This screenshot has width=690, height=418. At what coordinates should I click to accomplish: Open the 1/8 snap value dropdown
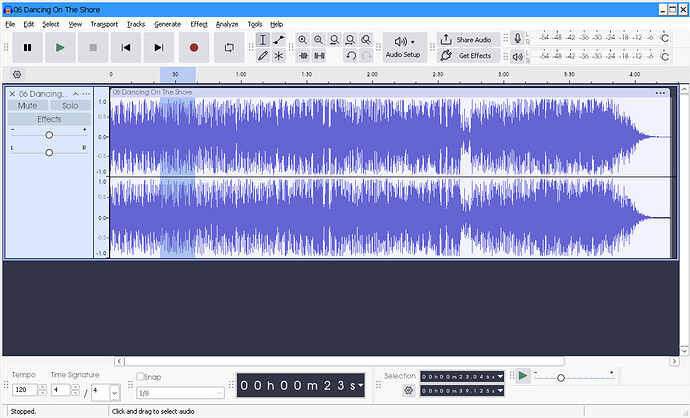point(180,393)
